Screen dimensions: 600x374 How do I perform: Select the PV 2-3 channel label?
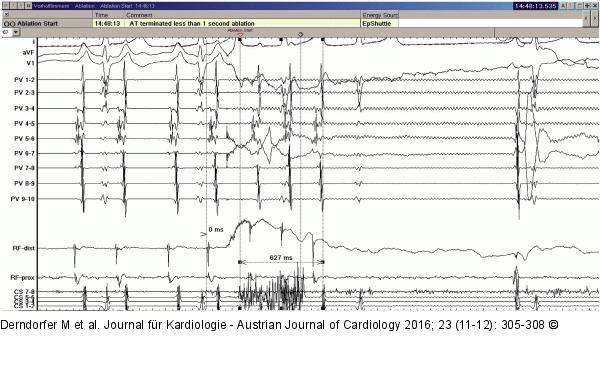(24, 93)
